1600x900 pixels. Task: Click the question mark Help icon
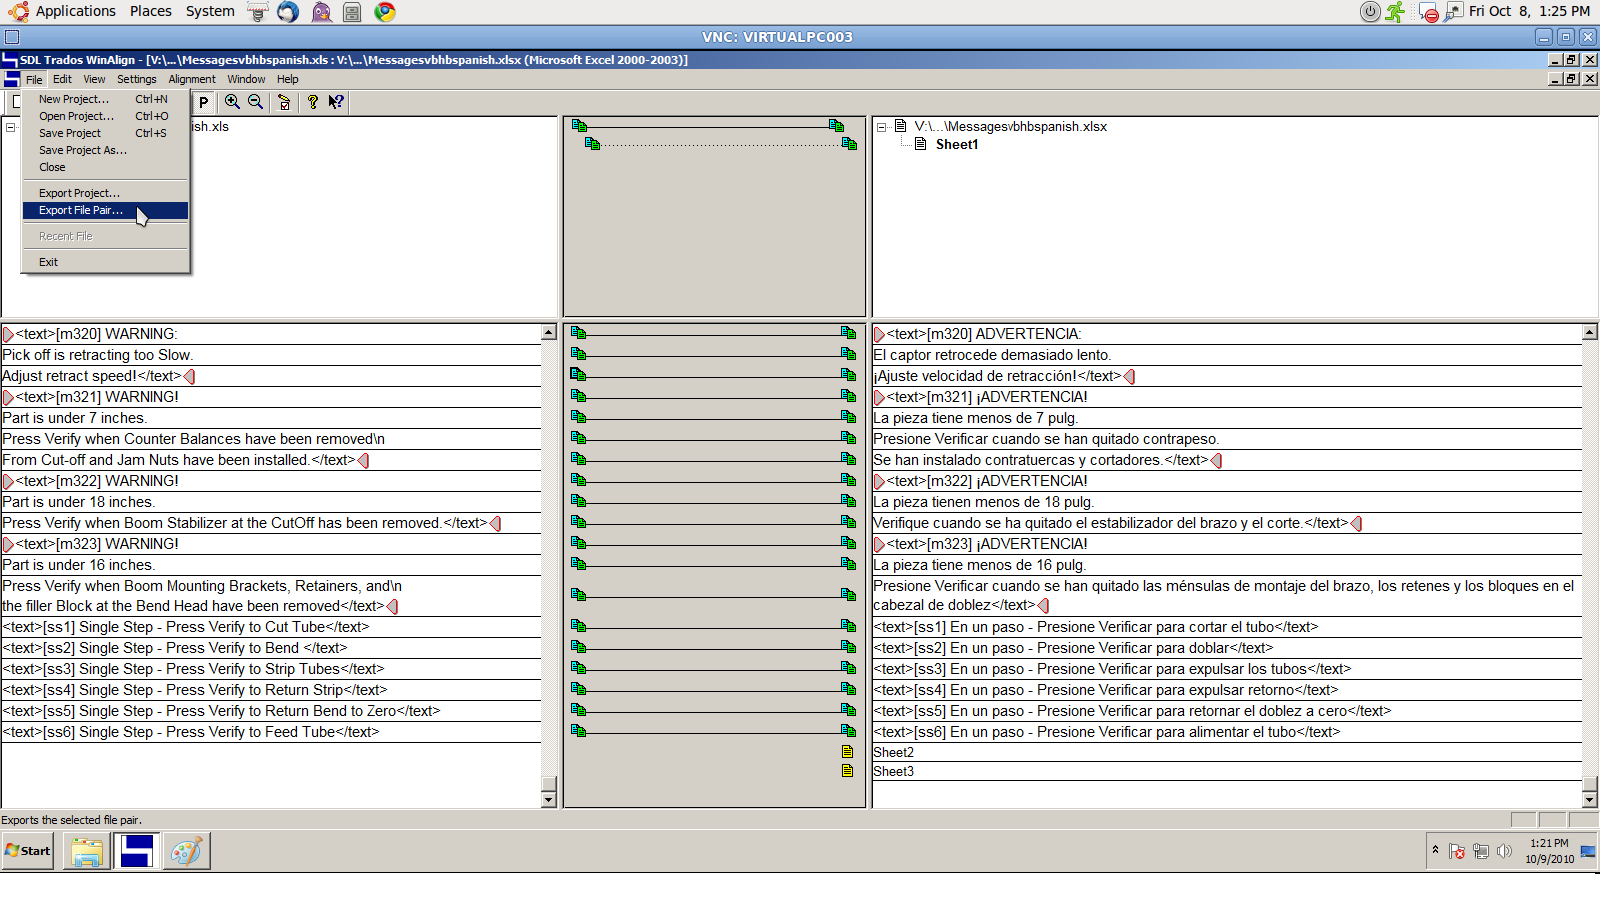[x=313, y=102]
